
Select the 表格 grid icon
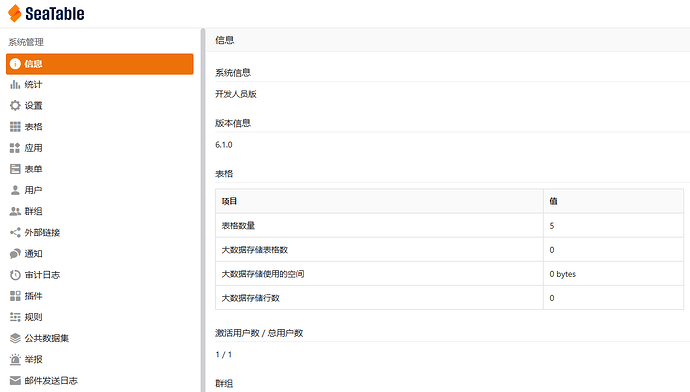[15, 127]
